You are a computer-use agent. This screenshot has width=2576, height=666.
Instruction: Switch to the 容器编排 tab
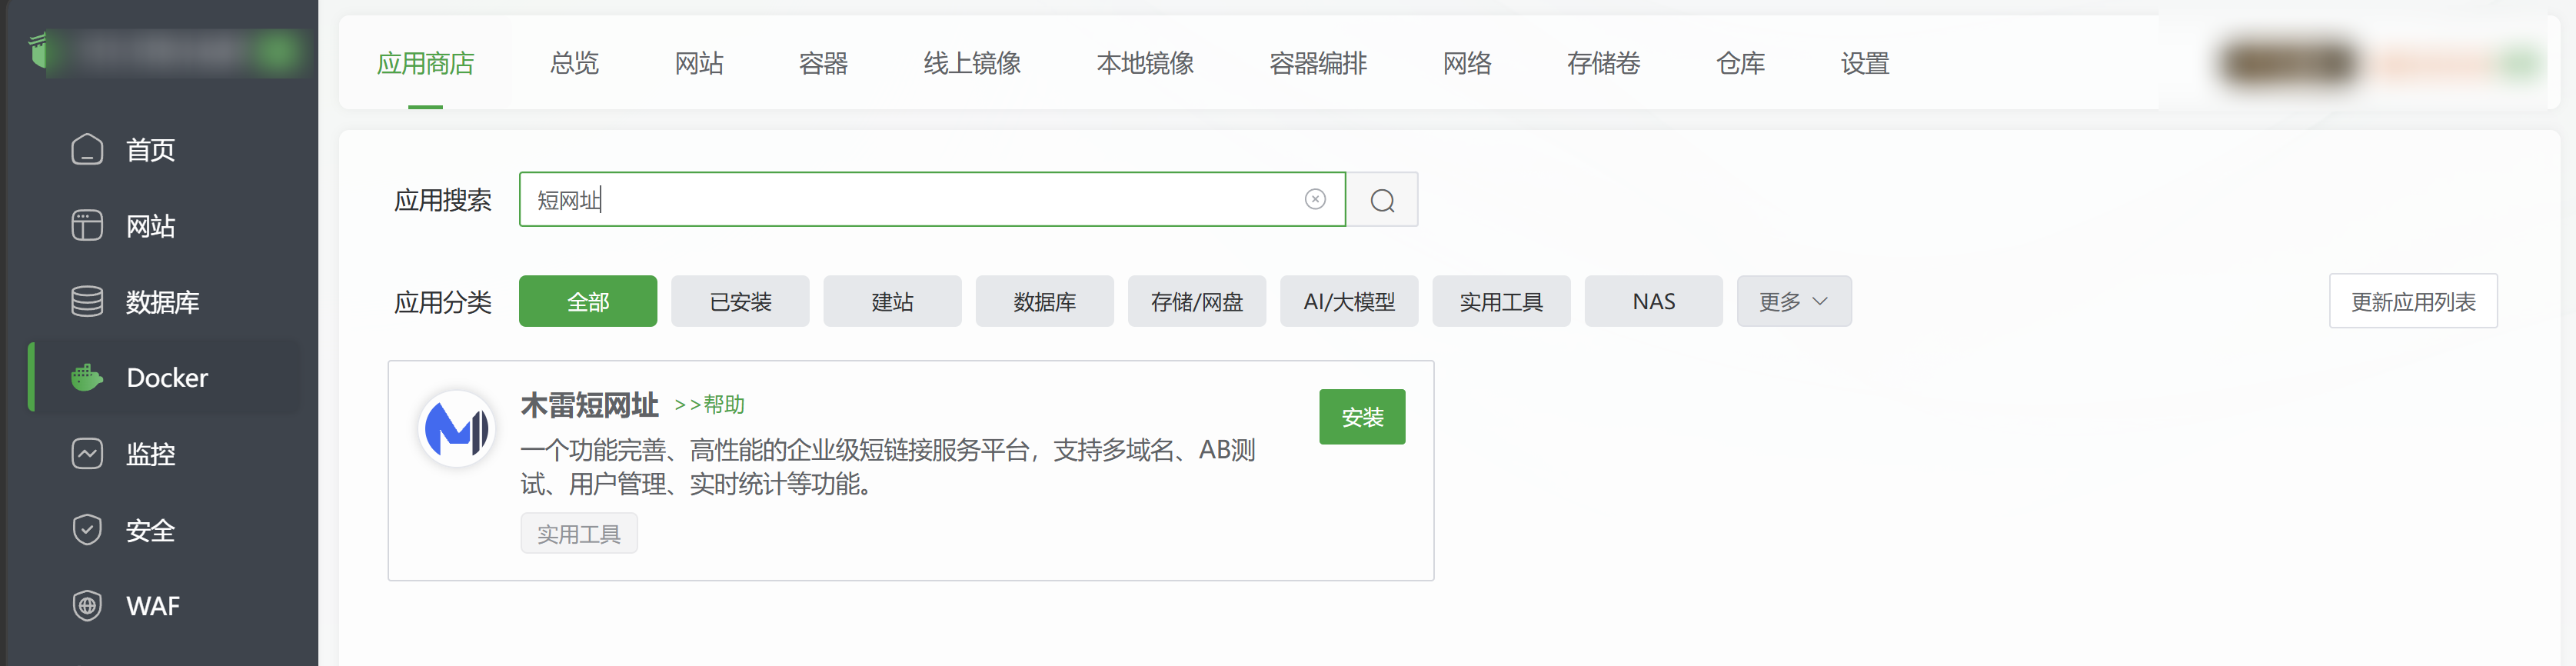pyautogui.click(x=1318, y=64)
